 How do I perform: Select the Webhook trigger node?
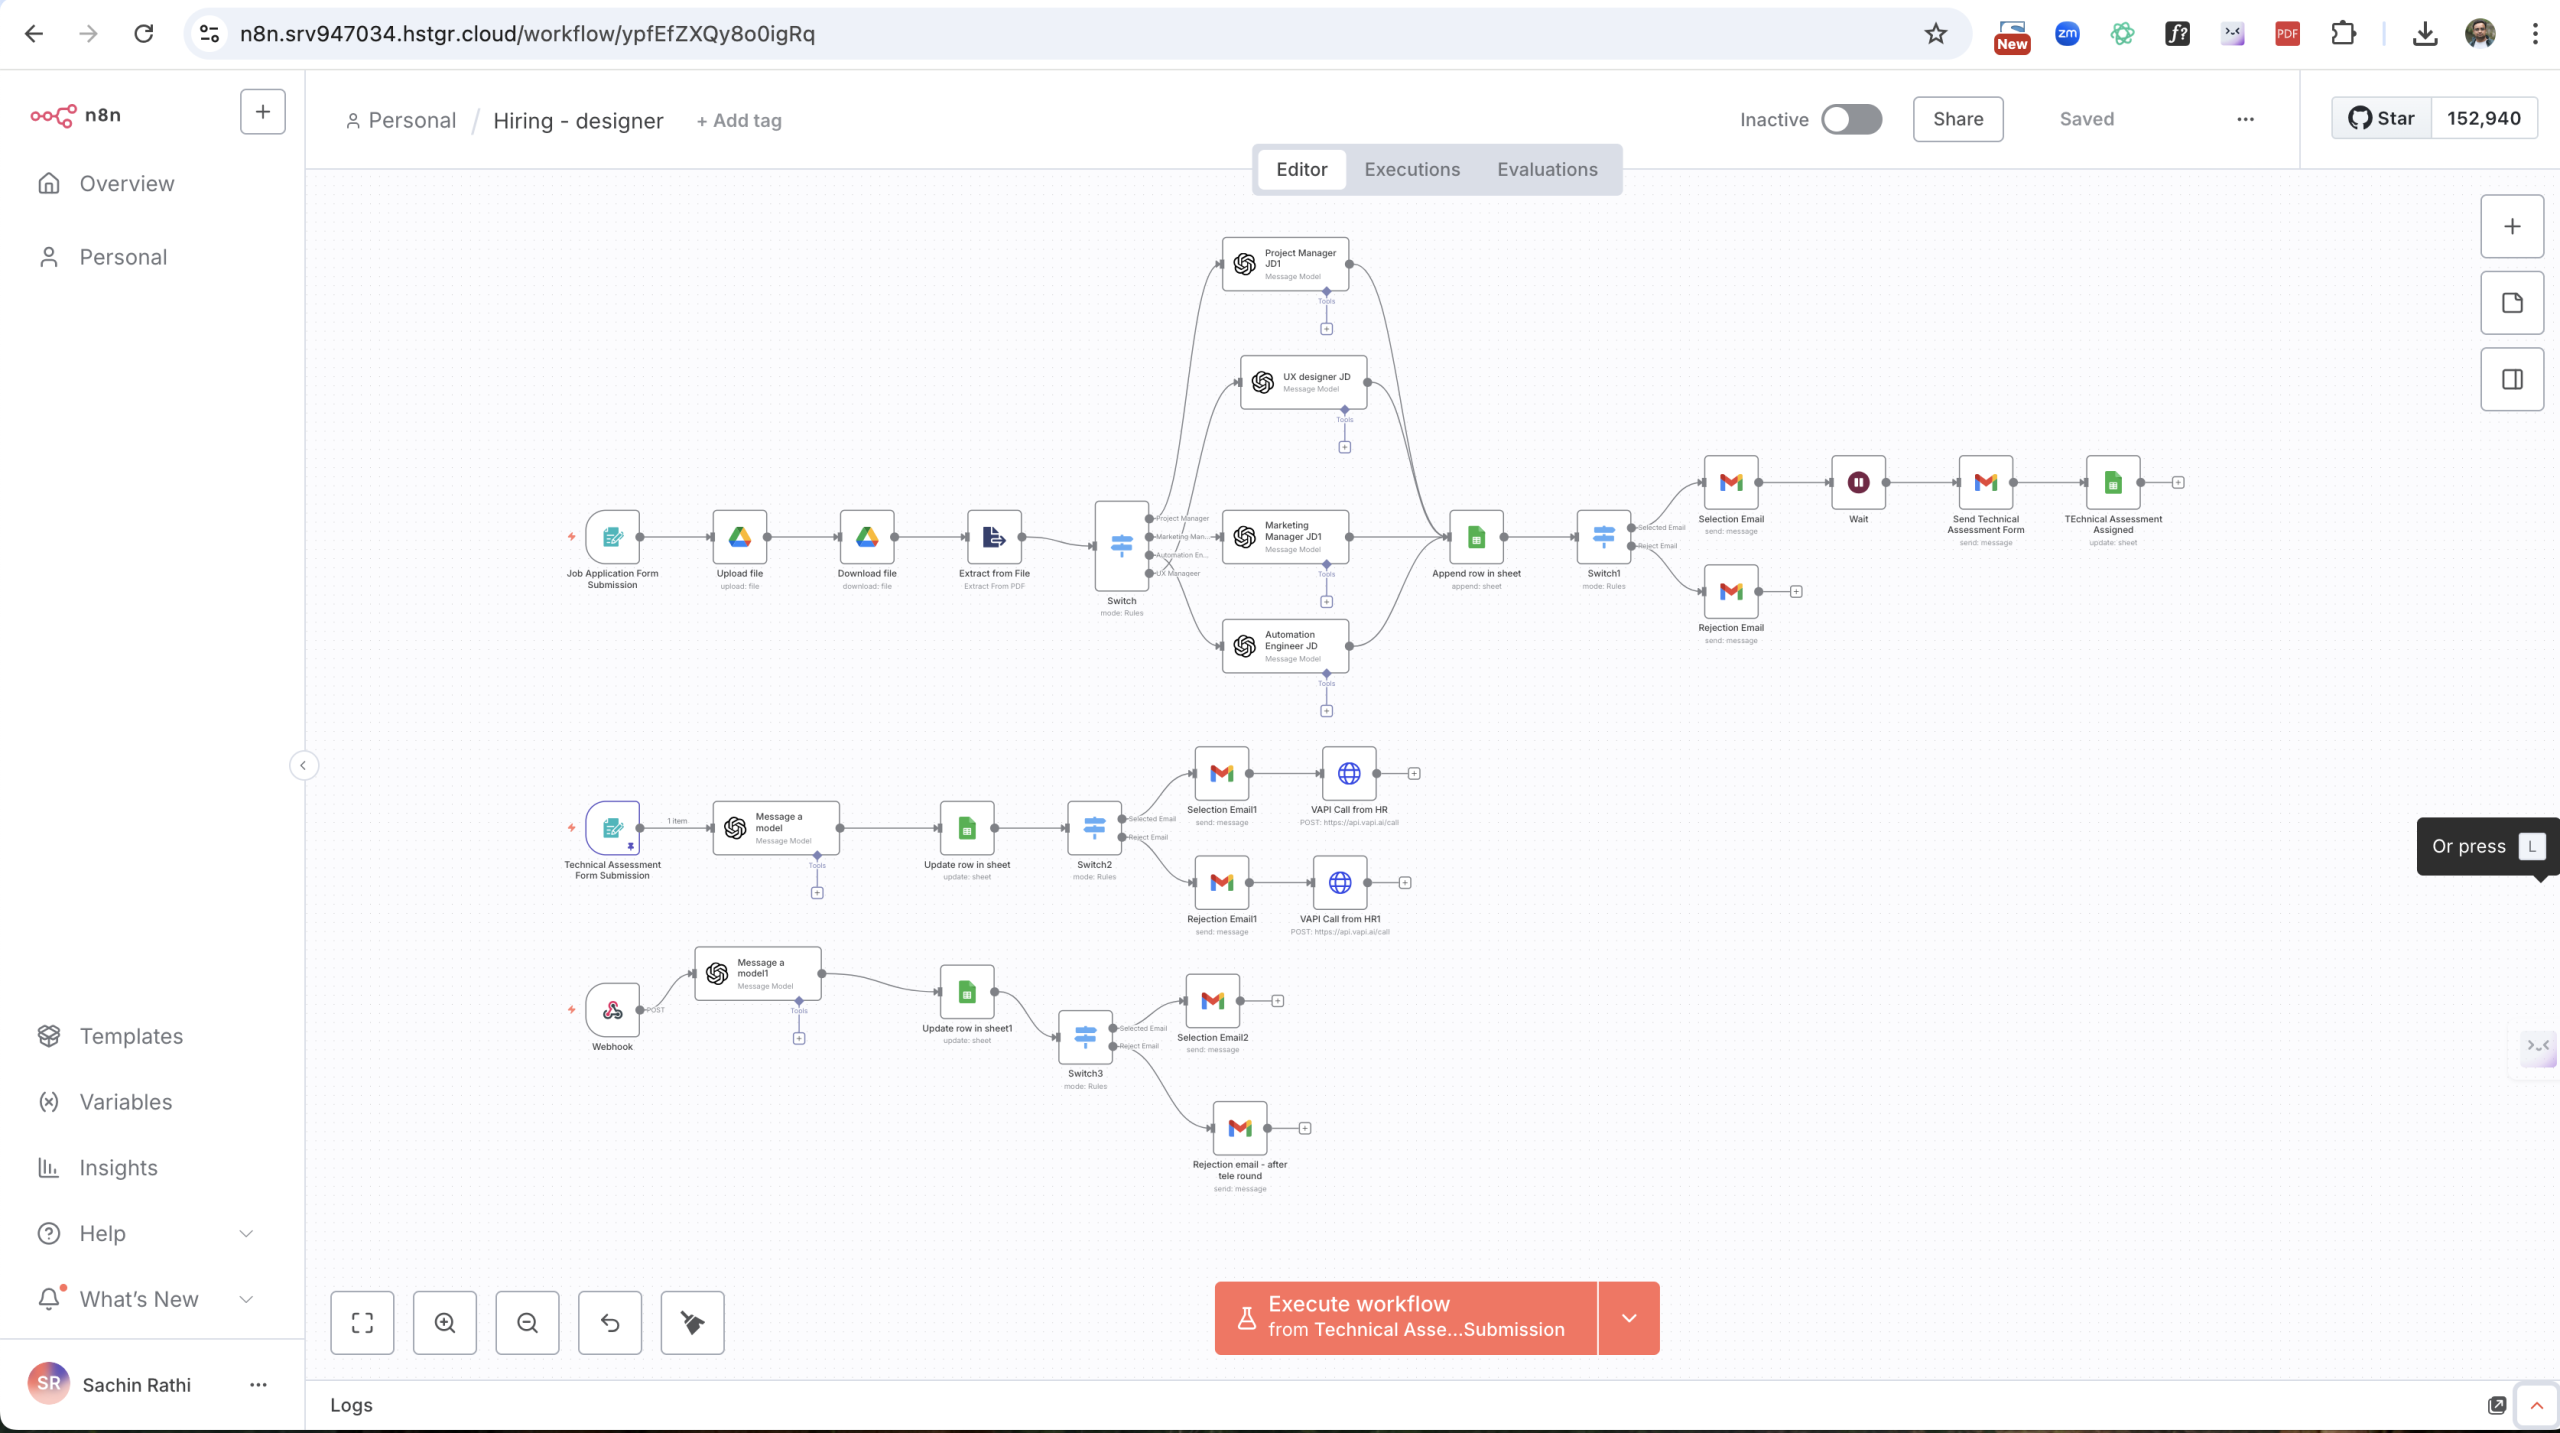coord(612,1010)
